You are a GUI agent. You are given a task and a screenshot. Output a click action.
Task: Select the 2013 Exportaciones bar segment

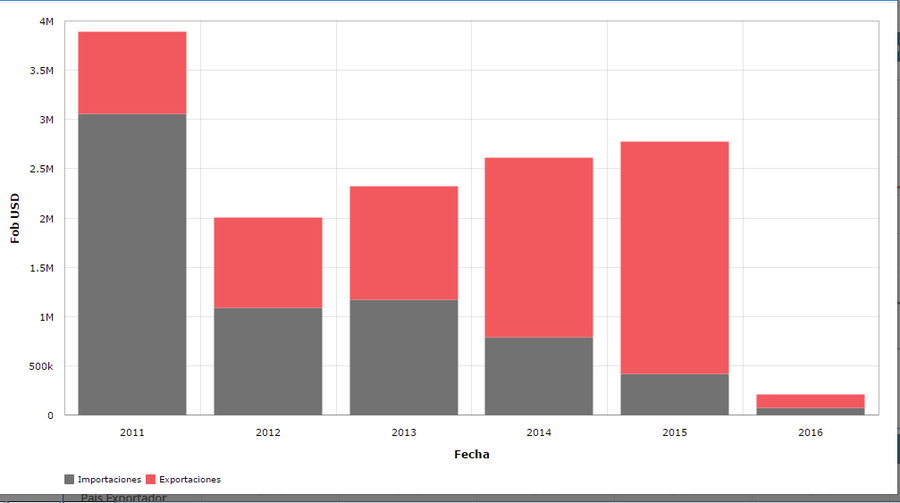click(x=404, y=243)
